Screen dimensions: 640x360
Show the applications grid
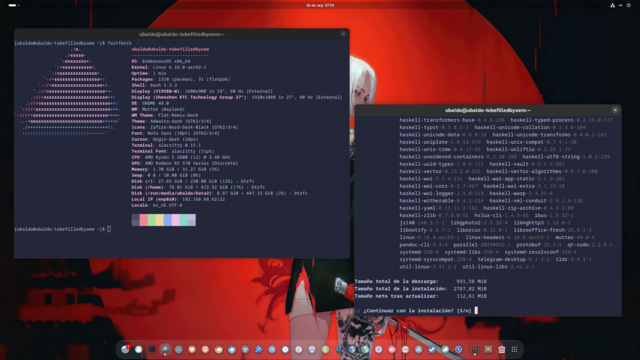(x=514, y=349)
